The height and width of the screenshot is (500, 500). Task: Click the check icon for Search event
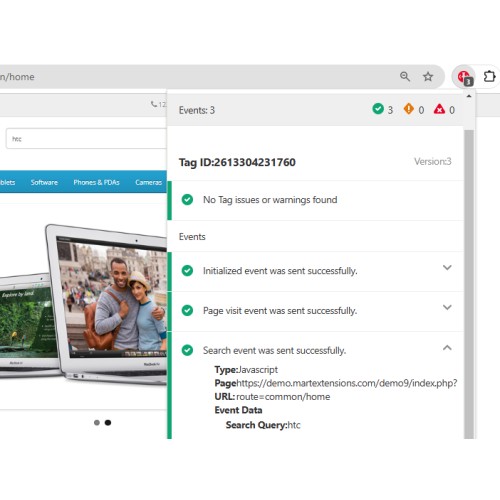tap(187, 350)
